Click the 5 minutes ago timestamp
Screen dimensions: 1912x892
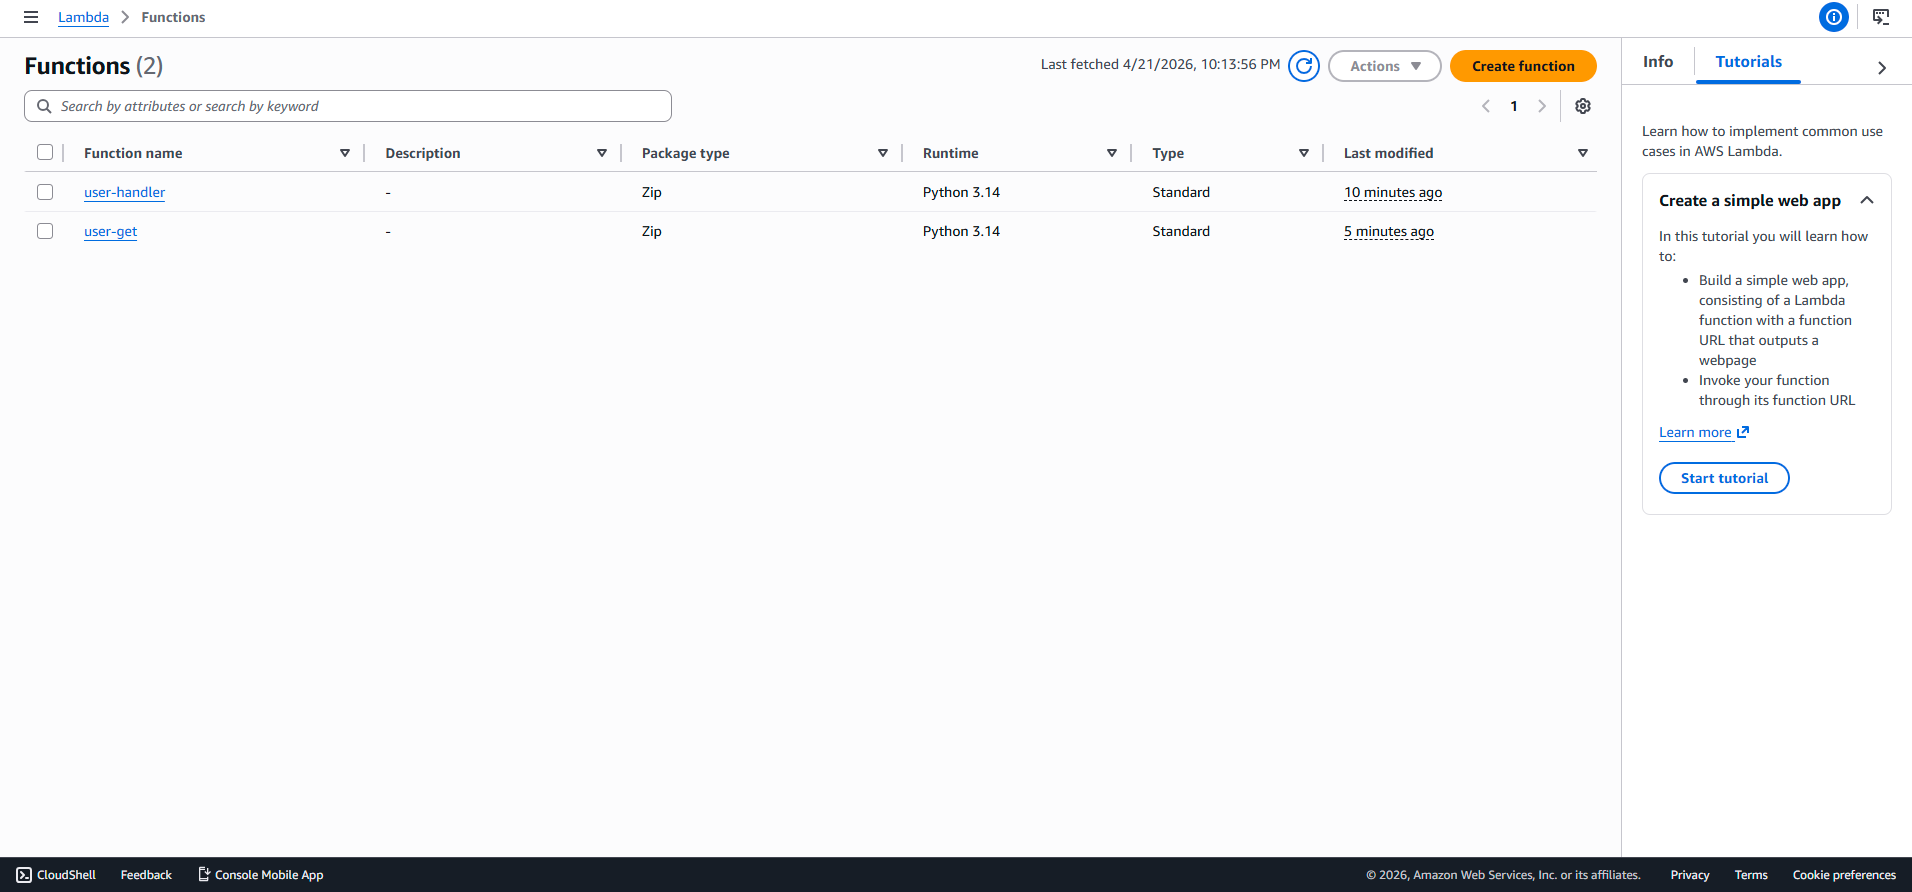pyautogui.click(x=1389, y=231)
